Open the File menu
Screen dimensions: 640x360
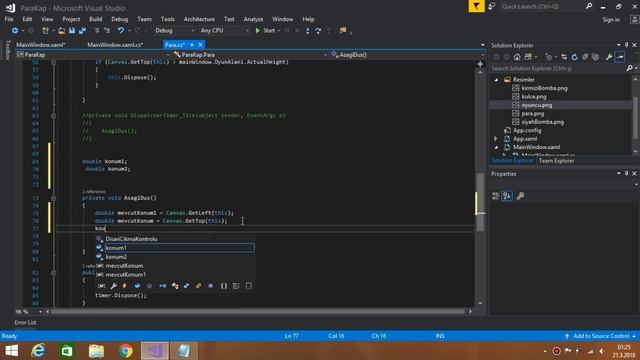point(9,19)
